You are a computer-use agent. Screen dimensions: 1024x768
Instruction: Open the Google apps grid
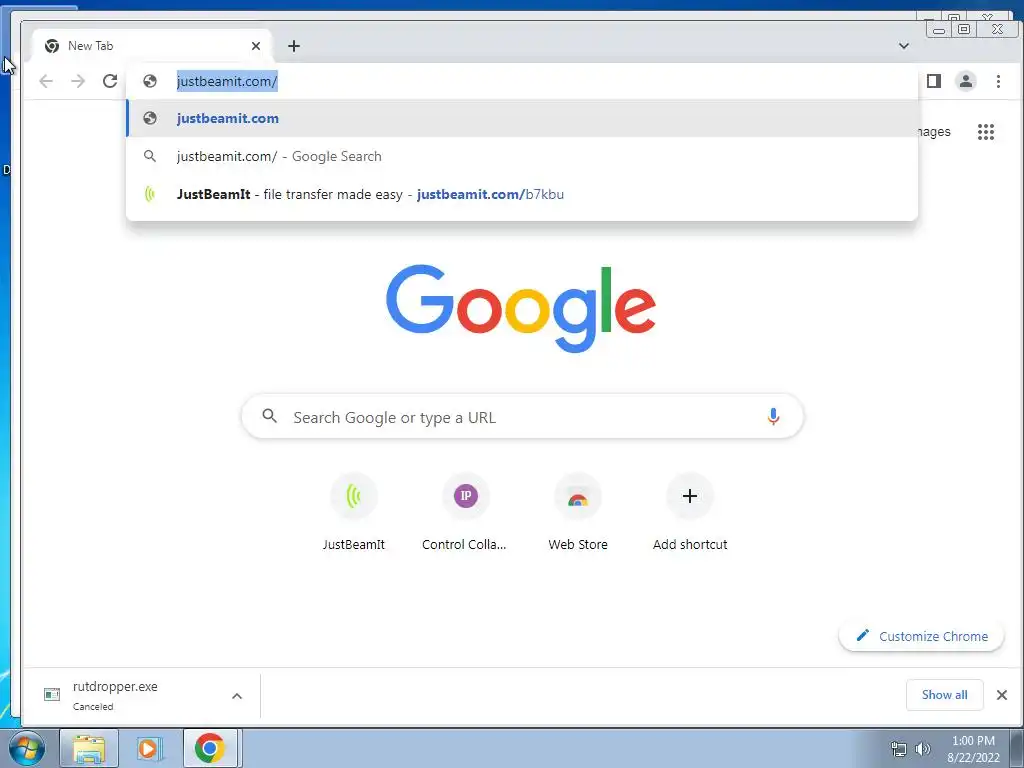[x=985, y=132]
